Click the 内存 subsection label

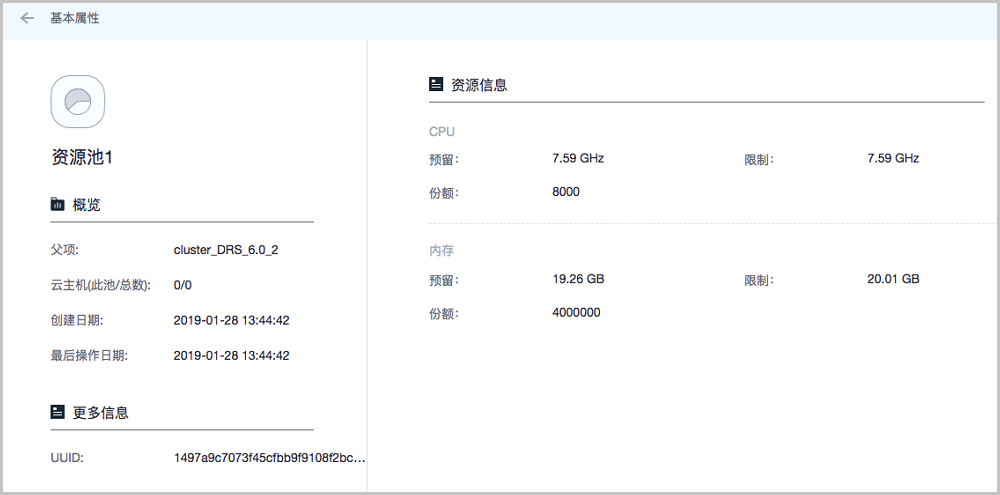[441, 250]
